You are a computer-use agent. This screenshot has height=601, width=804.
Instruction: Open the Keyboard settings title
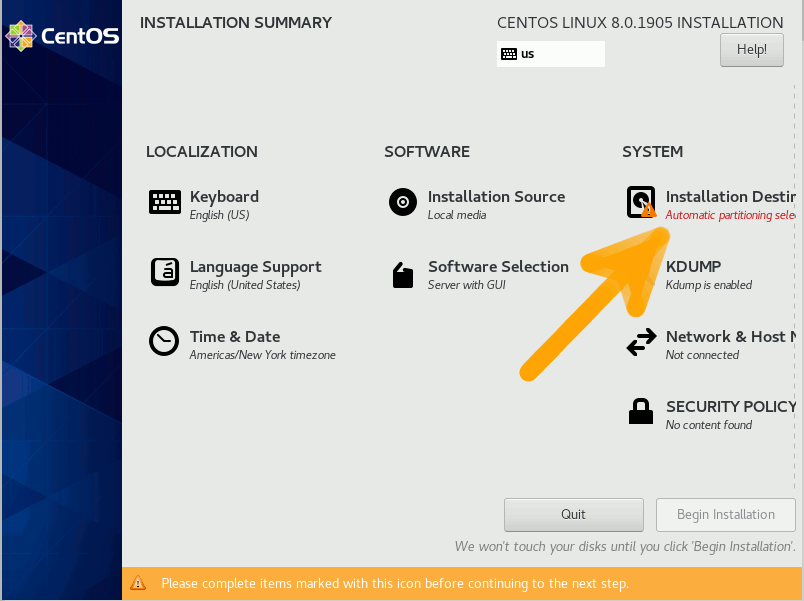tap(224, 197)
